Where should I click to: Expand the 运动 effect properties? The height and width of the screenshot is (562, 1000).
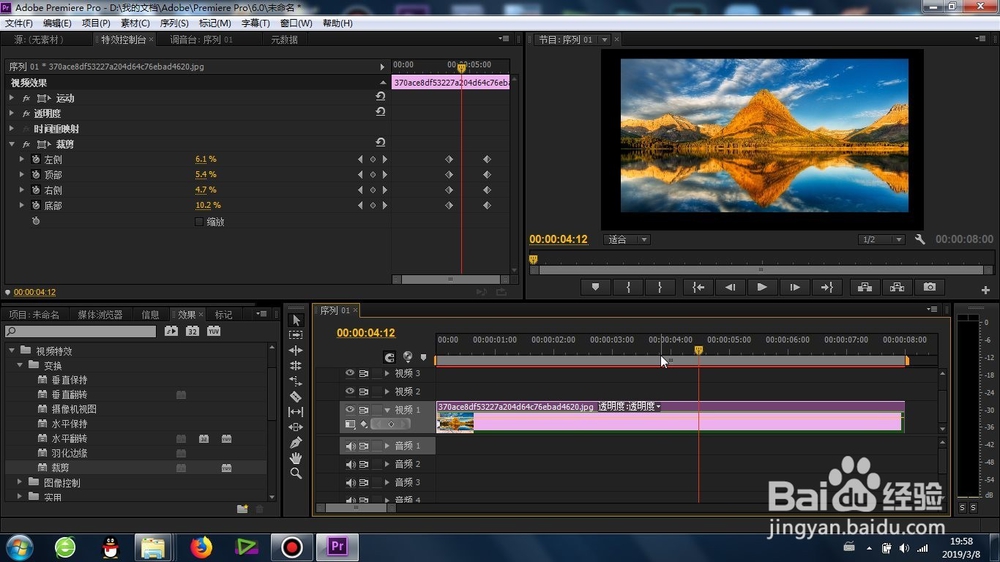tap(11, 98)
